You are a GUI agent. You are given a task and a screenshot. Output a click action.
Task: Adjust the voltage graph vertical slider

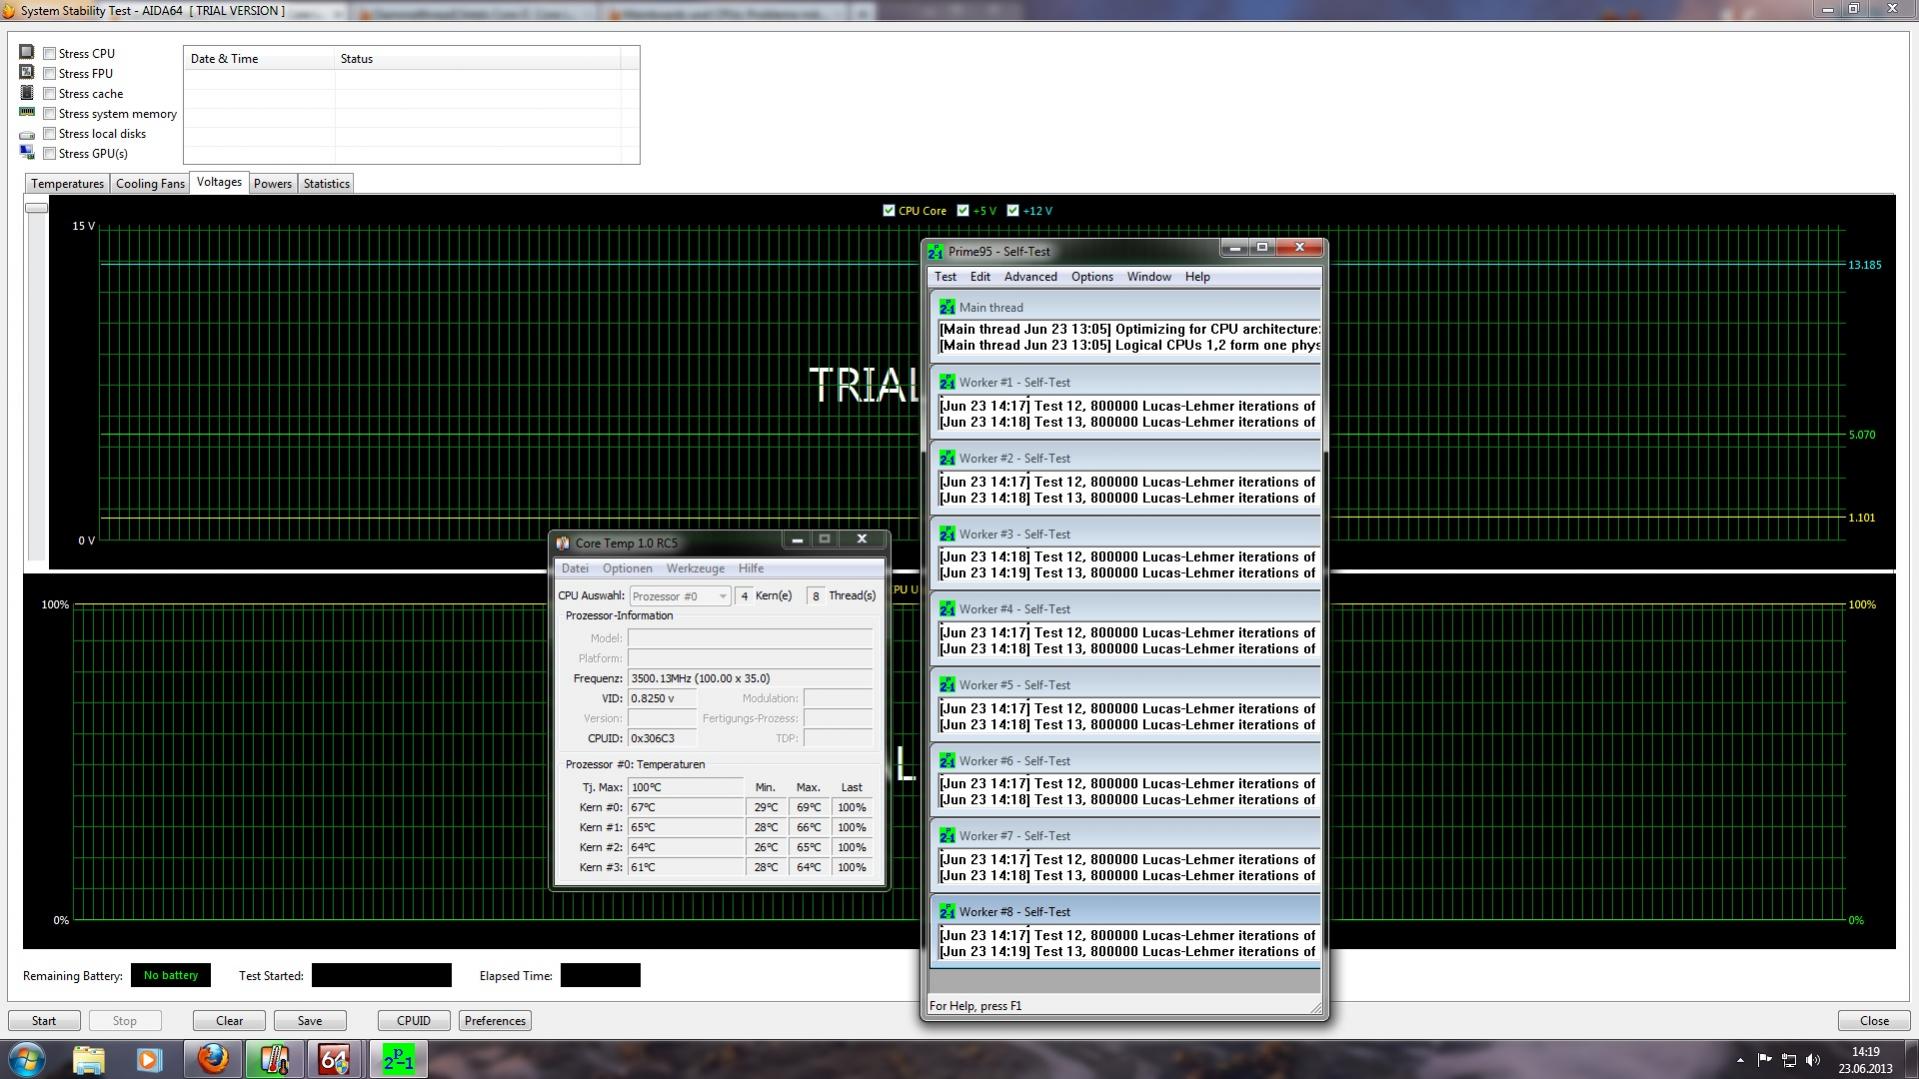coord(36,208)
